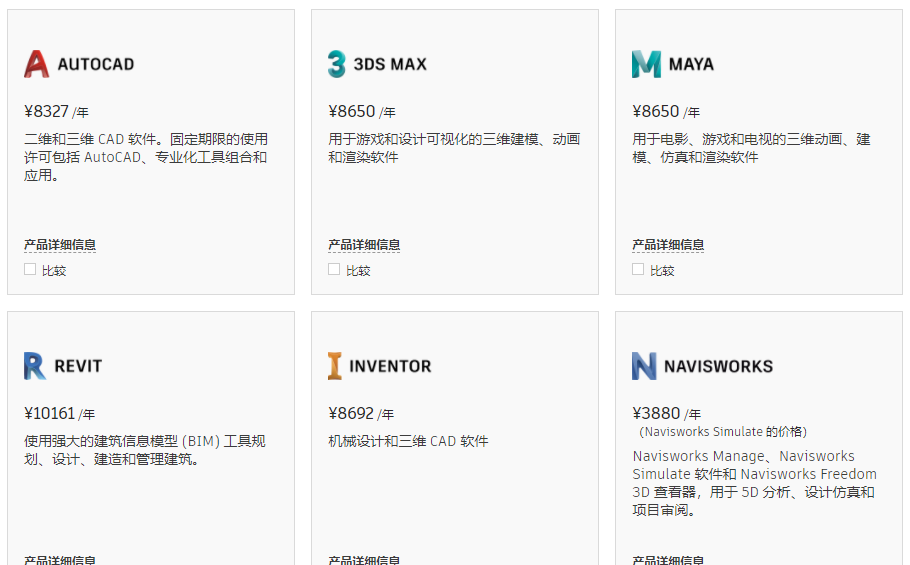Image resolution: width=910 pixels, height=565 pixels.
Task: Click the 3ds Max description about 游戏和设计可视化
Action: tap(454, 148)
